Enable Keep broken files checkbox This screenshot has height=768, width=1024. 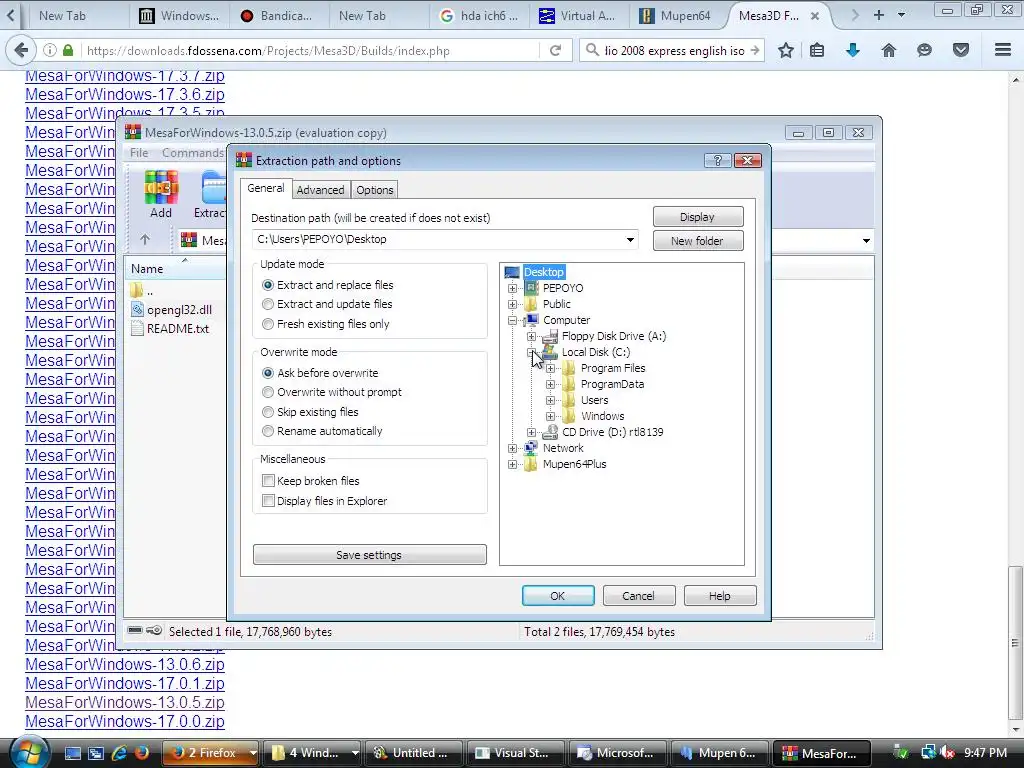click(268, 481)
